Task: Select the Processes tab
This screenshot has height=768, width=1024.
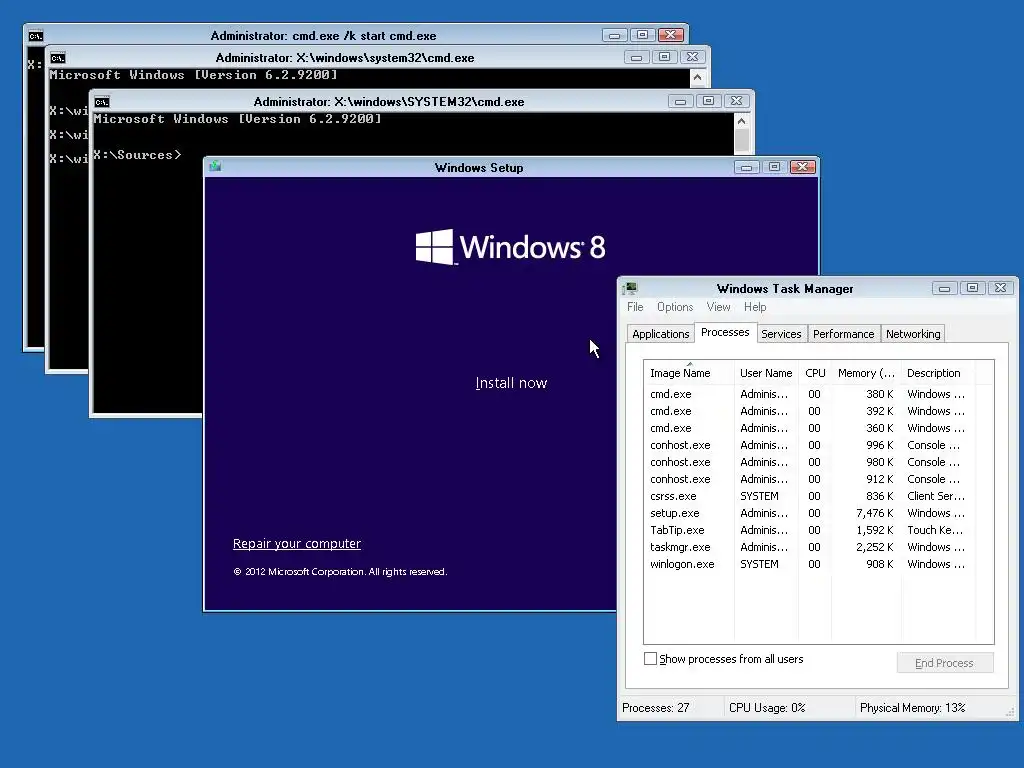Action: [x=725, y=332]
